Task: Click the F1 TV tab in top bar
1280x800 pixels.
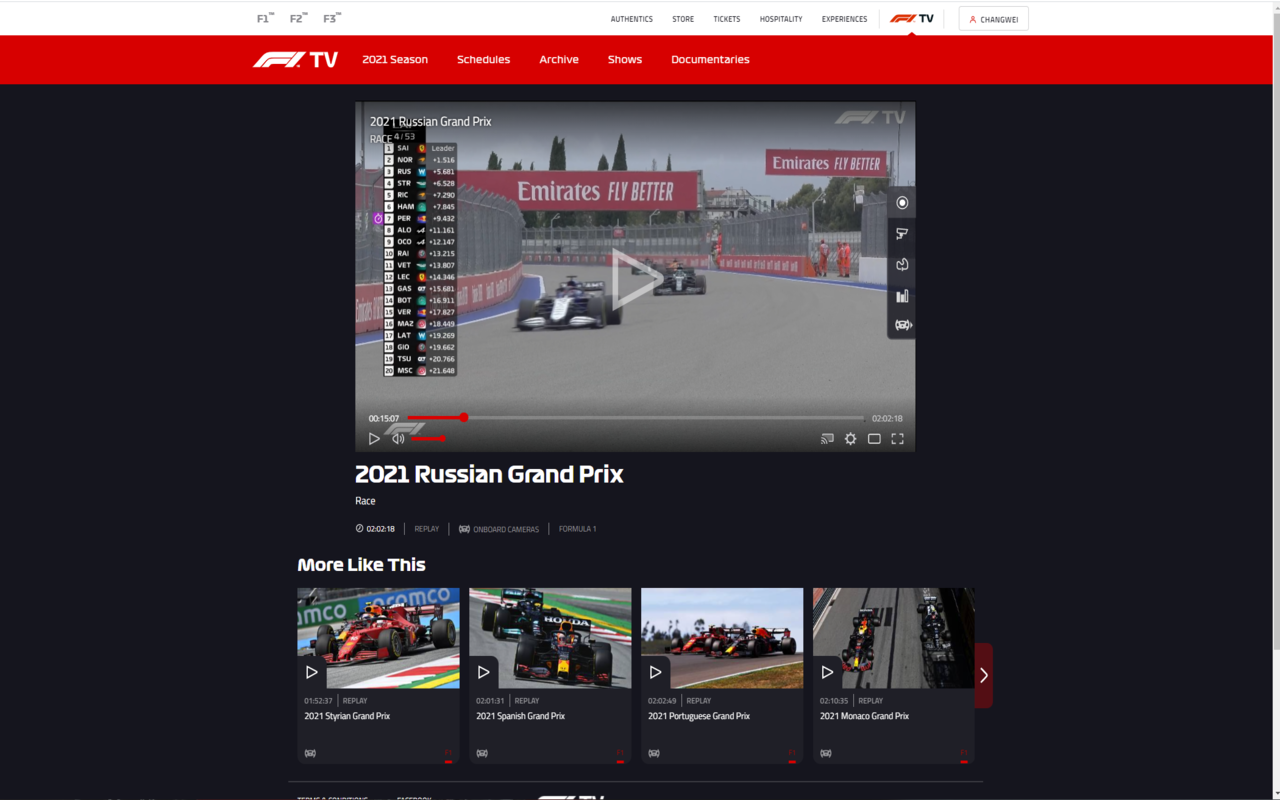Action: pos(911,19)
